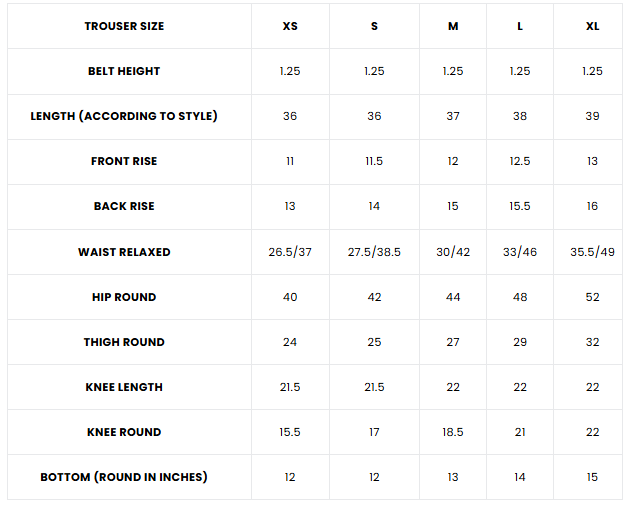Select the XS column header

pos(290,26)
